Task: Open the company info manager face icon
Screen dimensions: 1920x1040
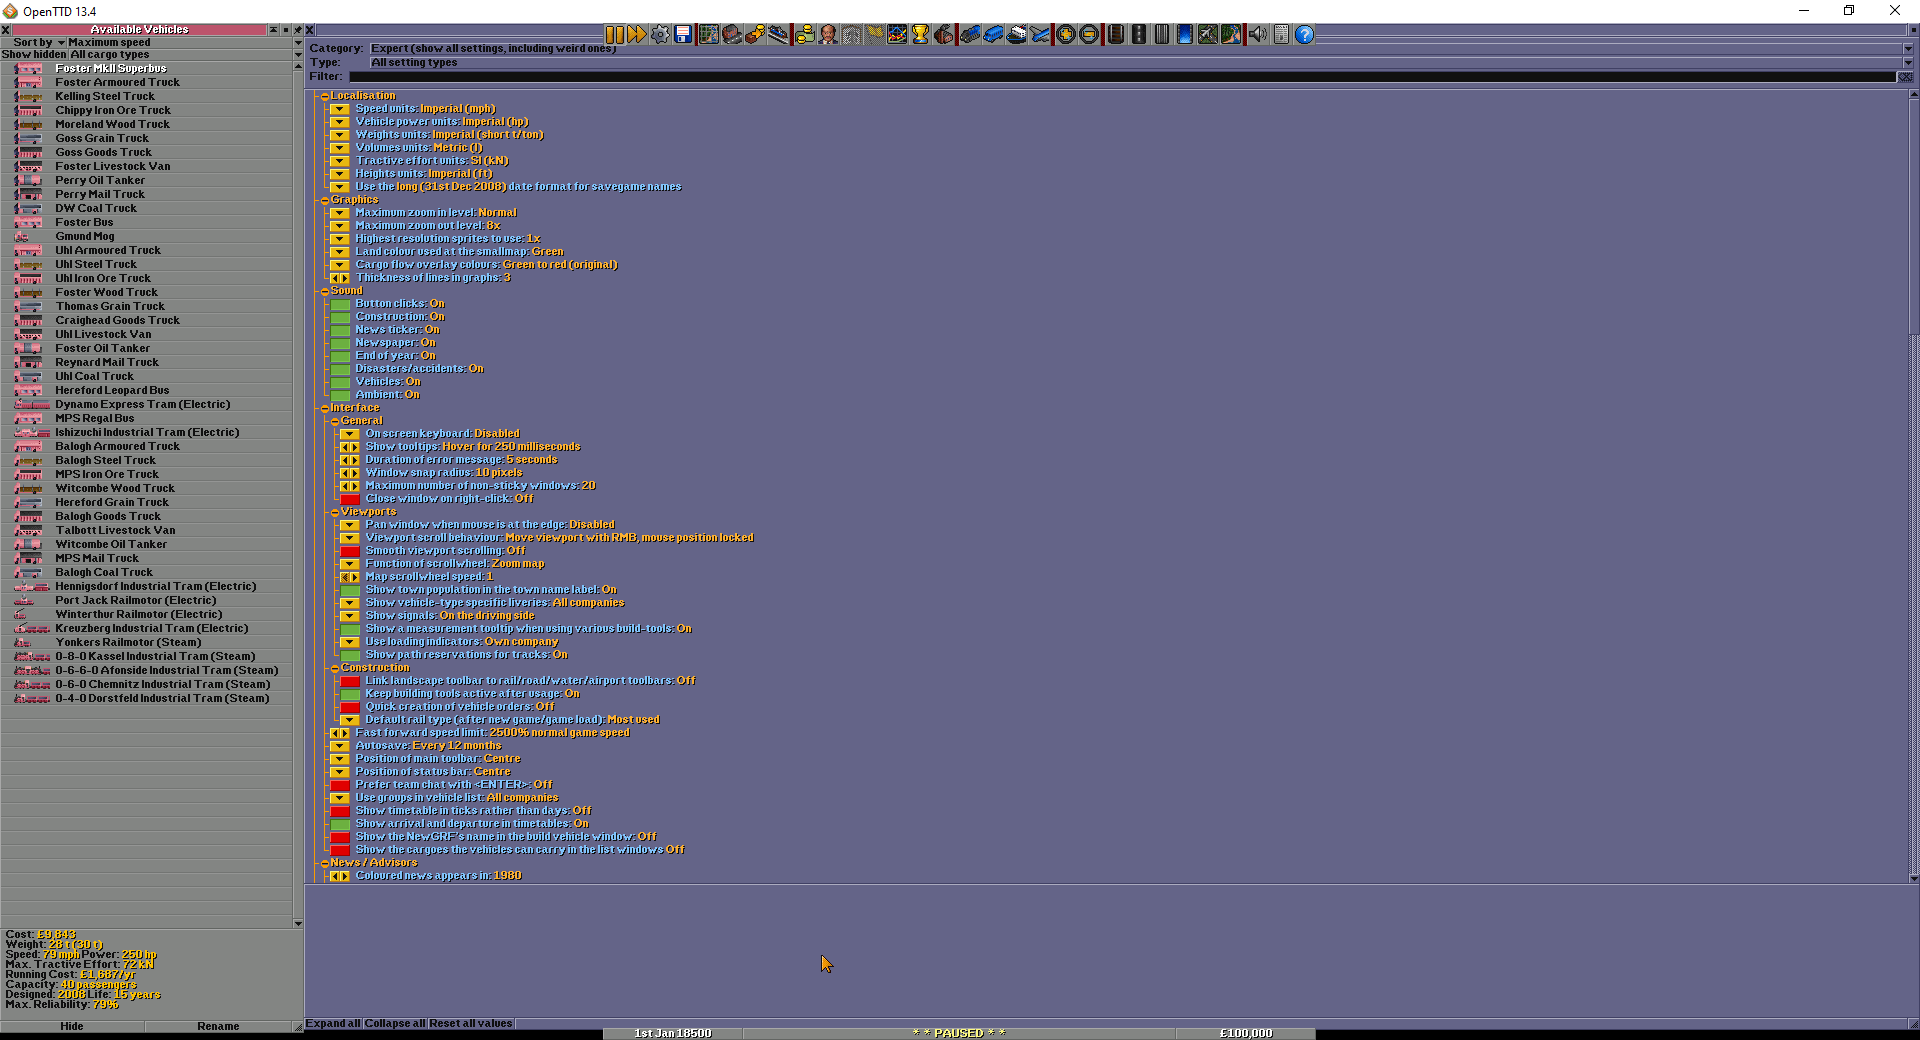Action: [x=828, y=35]
